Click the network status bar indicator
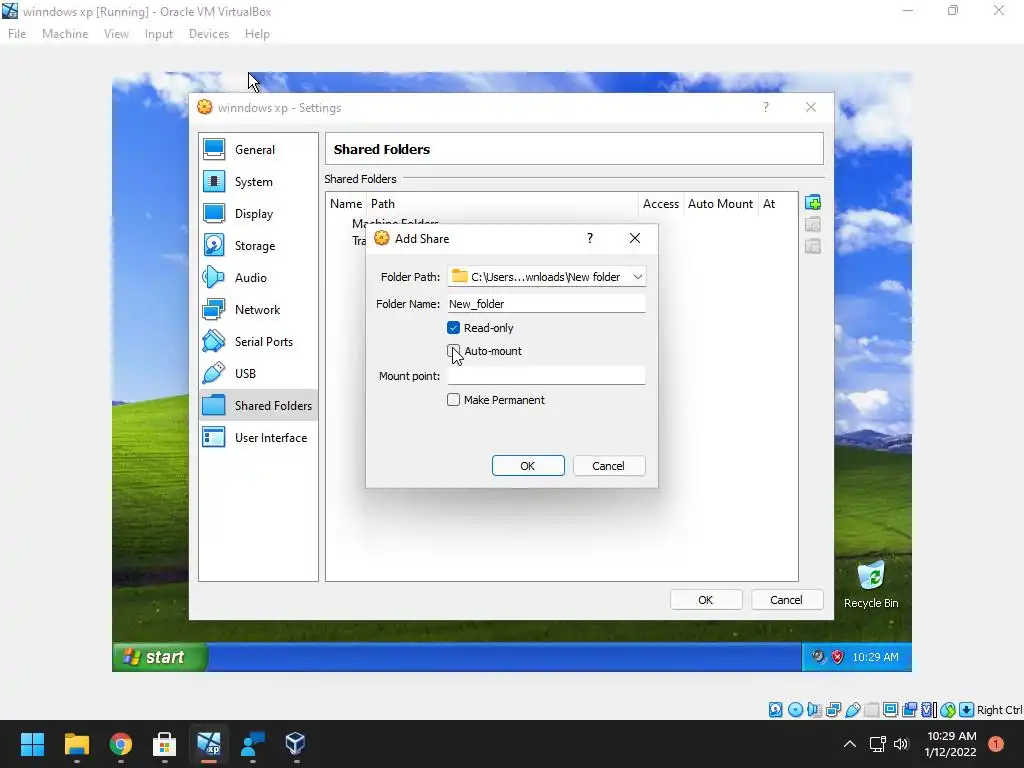This screenshot has width=1024, height=768. [x=833, y=710]
